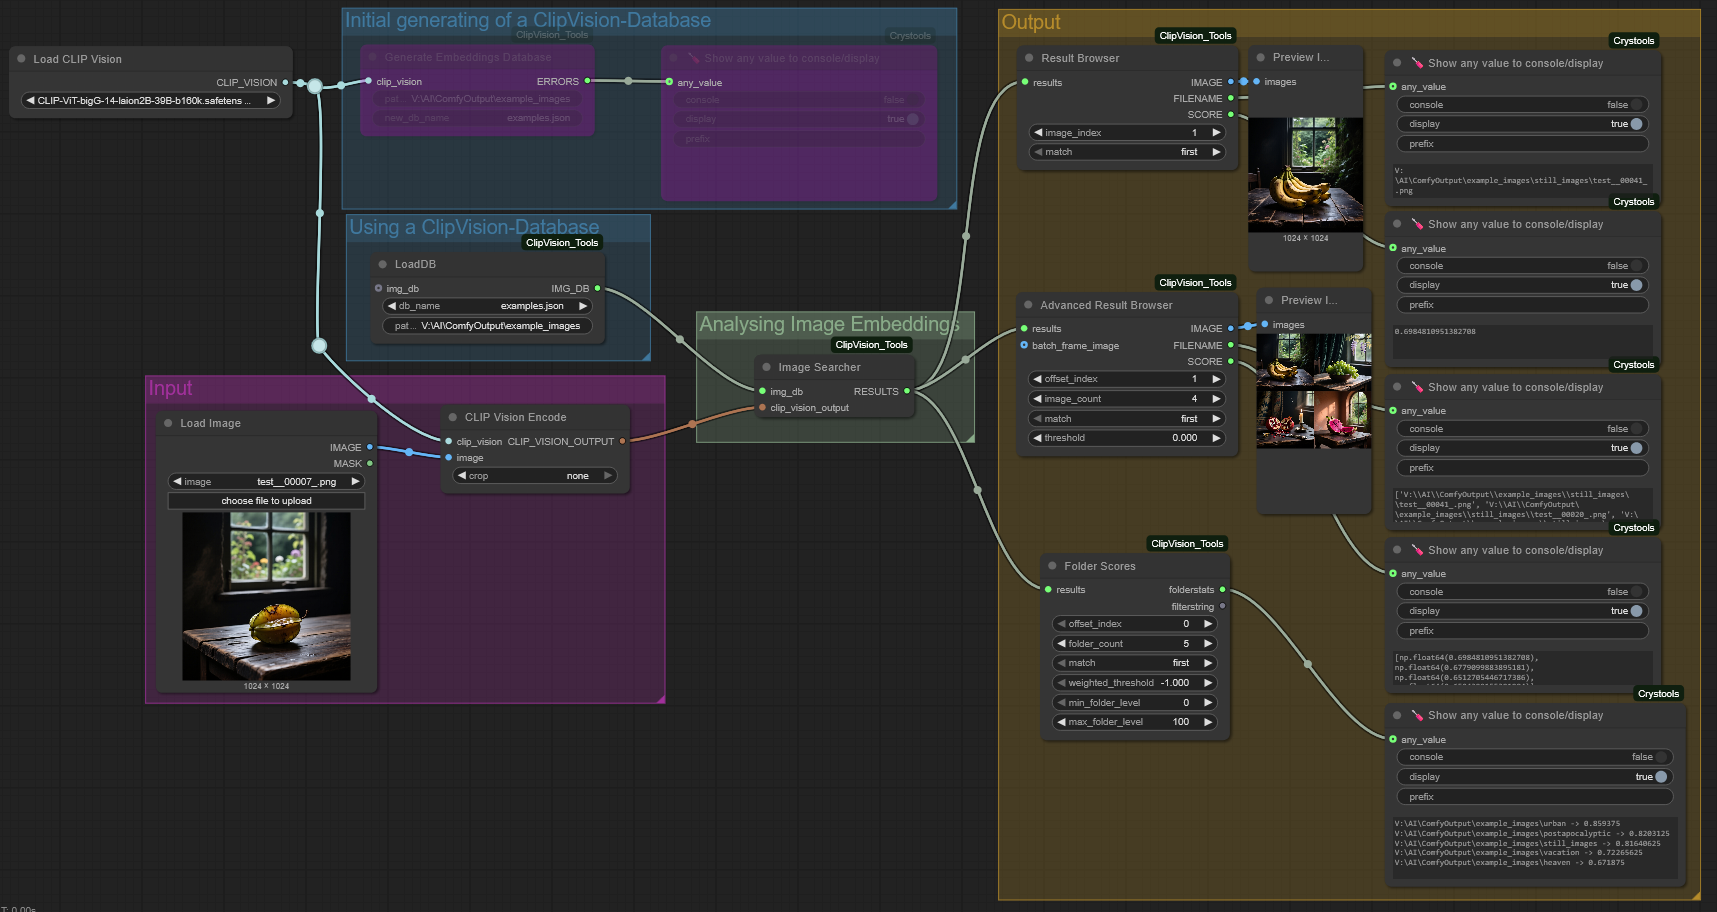Click the banana preview image
Viewport: 1717px width, 912px height.
click(1305, 175)
